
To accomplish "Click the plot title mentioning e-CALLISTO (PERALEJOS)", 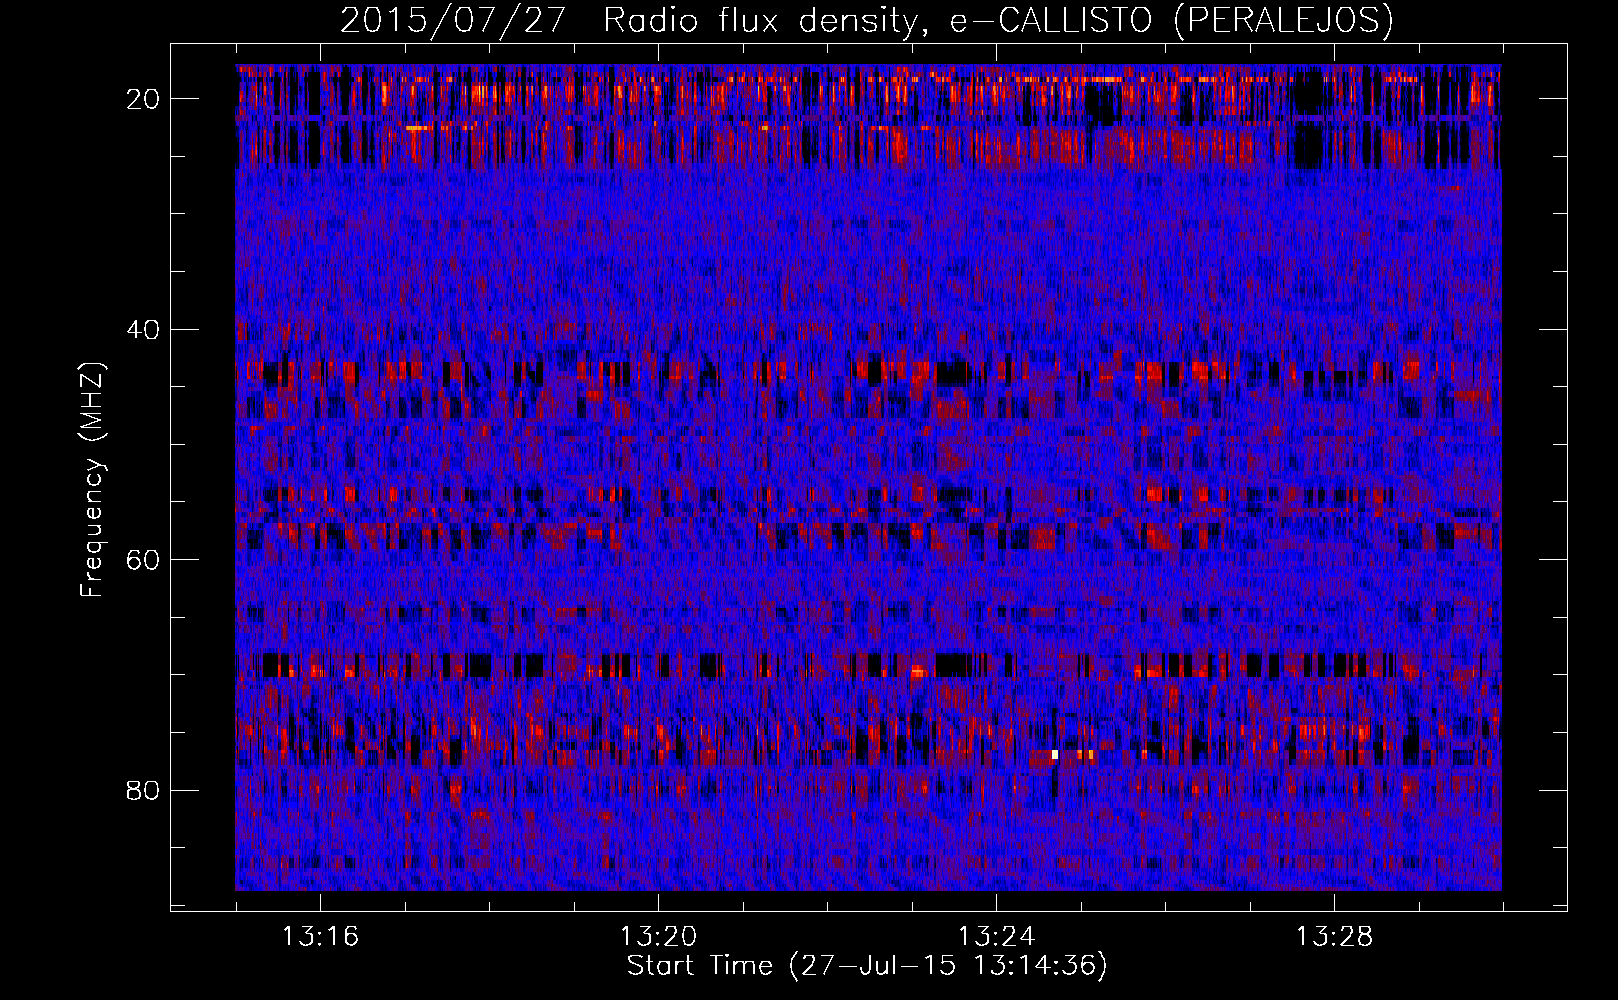I will [x=866, y=21].
